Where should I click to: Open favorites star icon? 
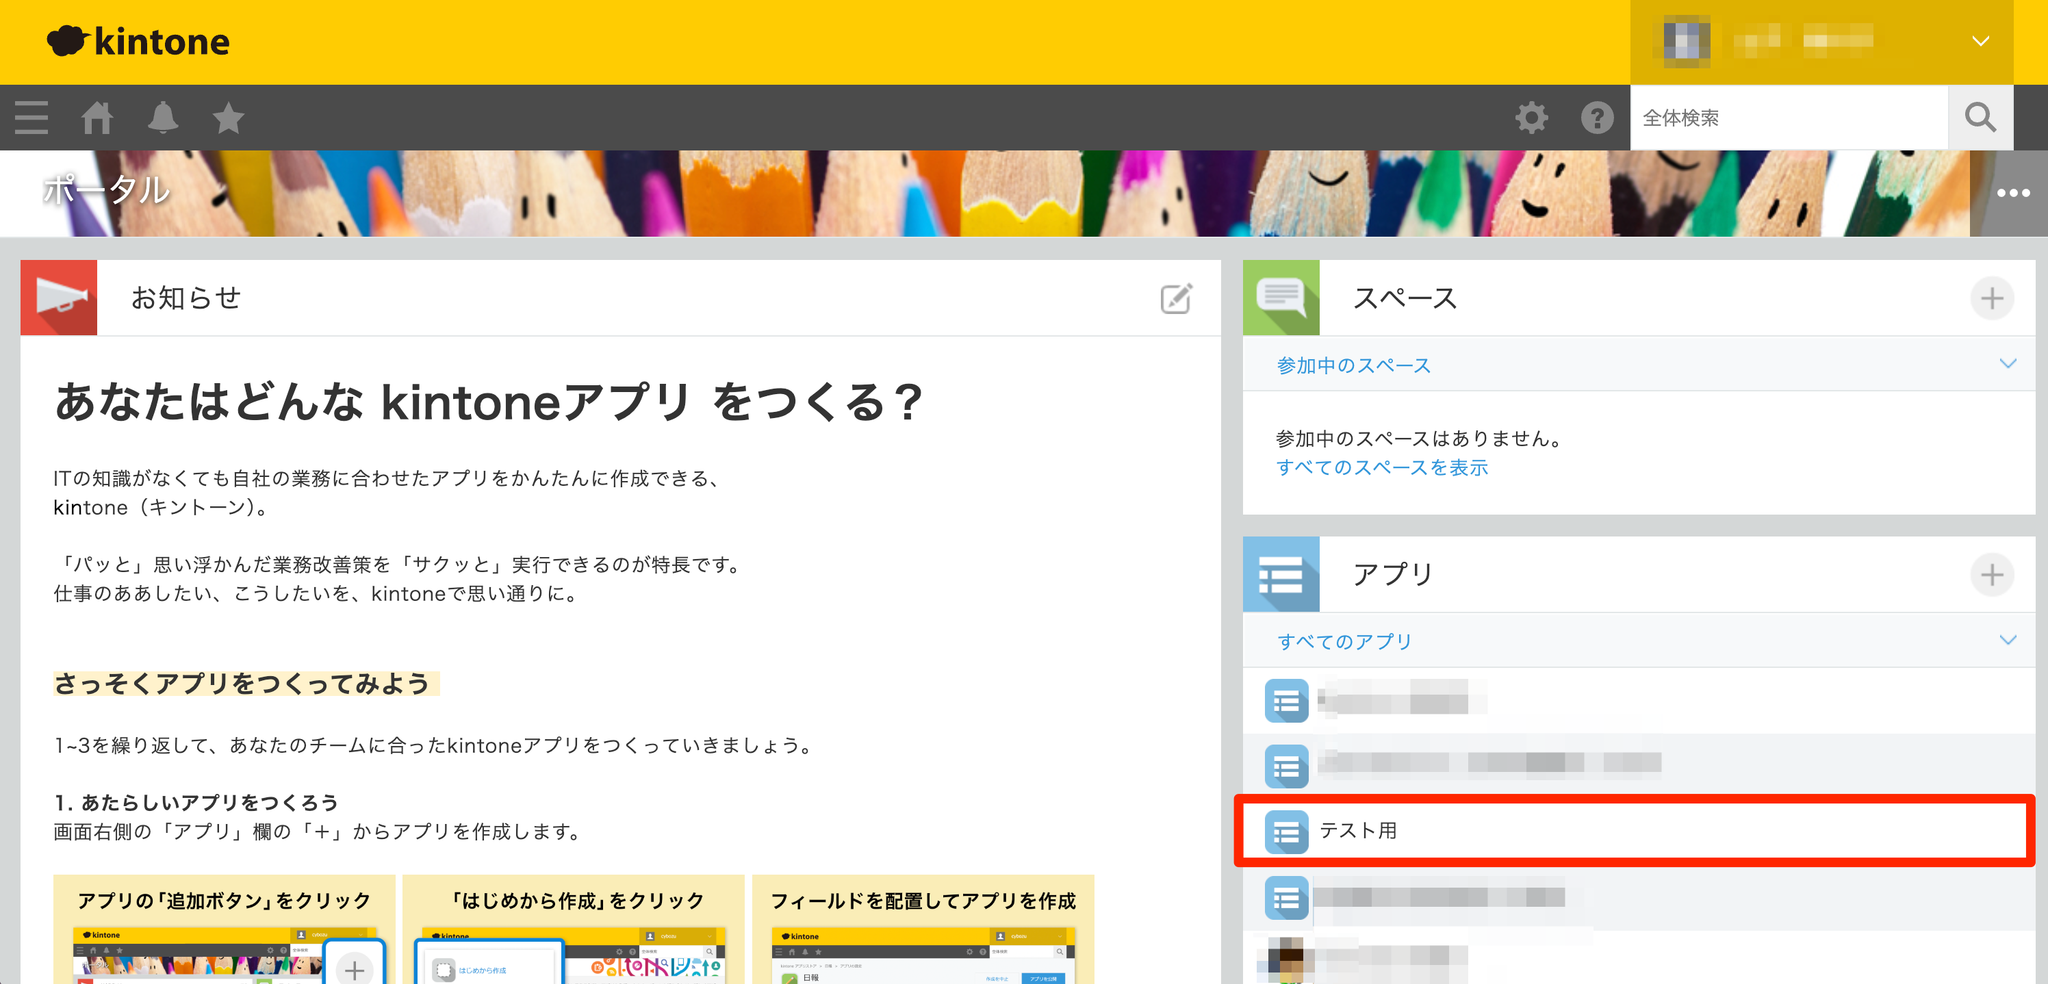click(228, 118)
